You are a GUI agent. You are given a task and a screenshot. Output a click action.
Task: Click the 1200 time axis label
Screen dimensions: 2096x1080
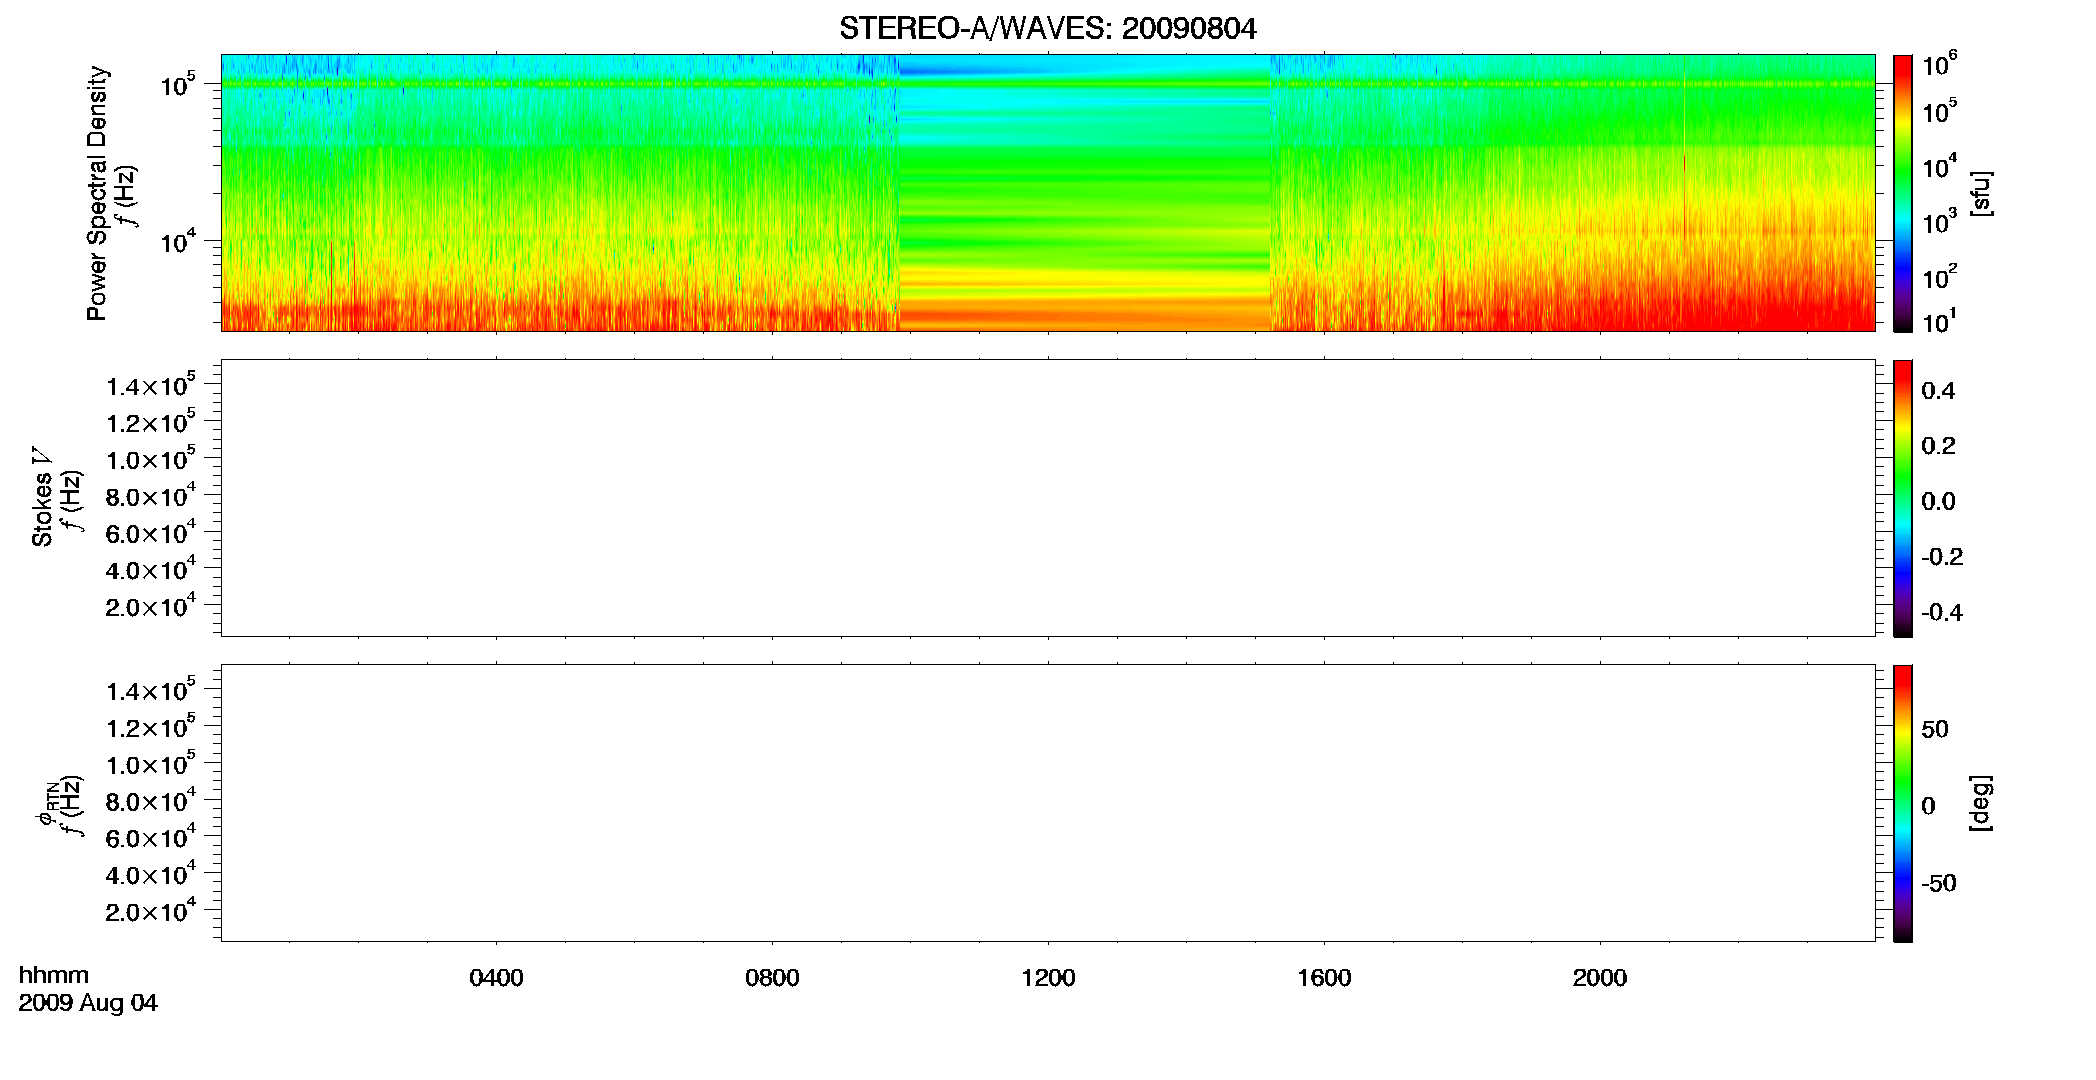coord(1048,978)
